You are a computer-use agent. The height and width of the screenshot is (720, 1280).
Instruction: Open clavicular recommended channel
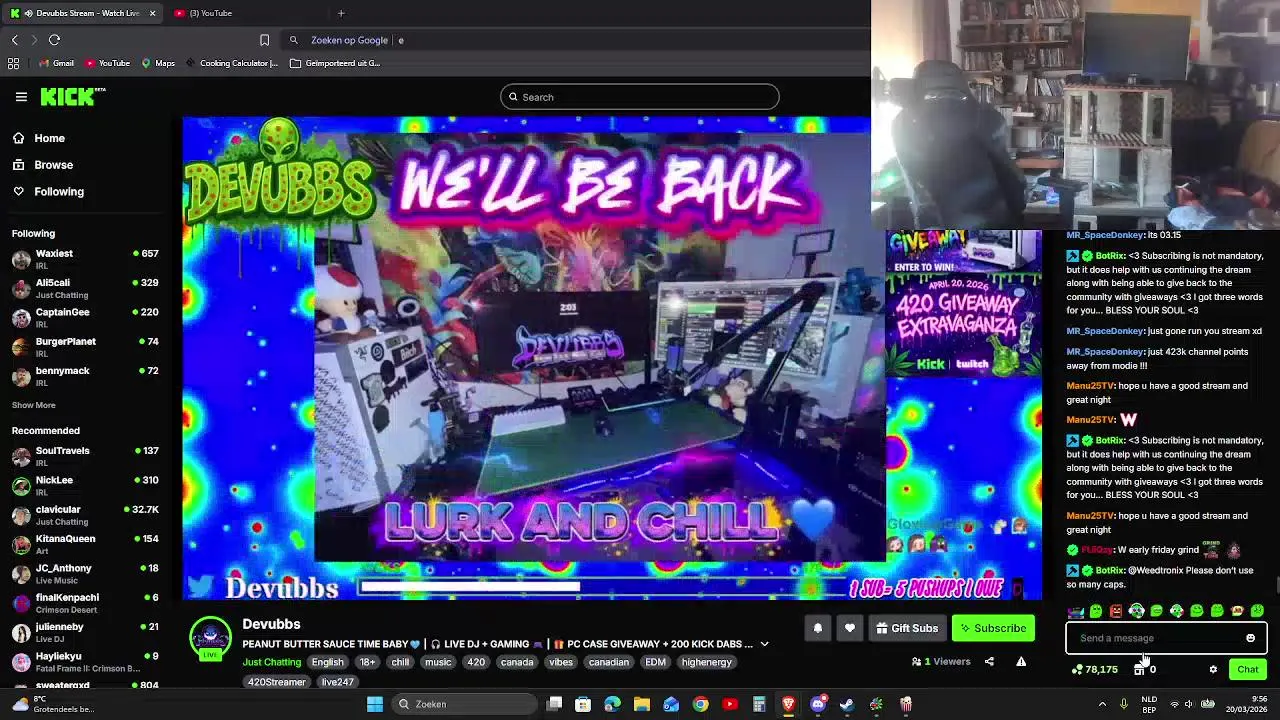click(x=86, y=515)
